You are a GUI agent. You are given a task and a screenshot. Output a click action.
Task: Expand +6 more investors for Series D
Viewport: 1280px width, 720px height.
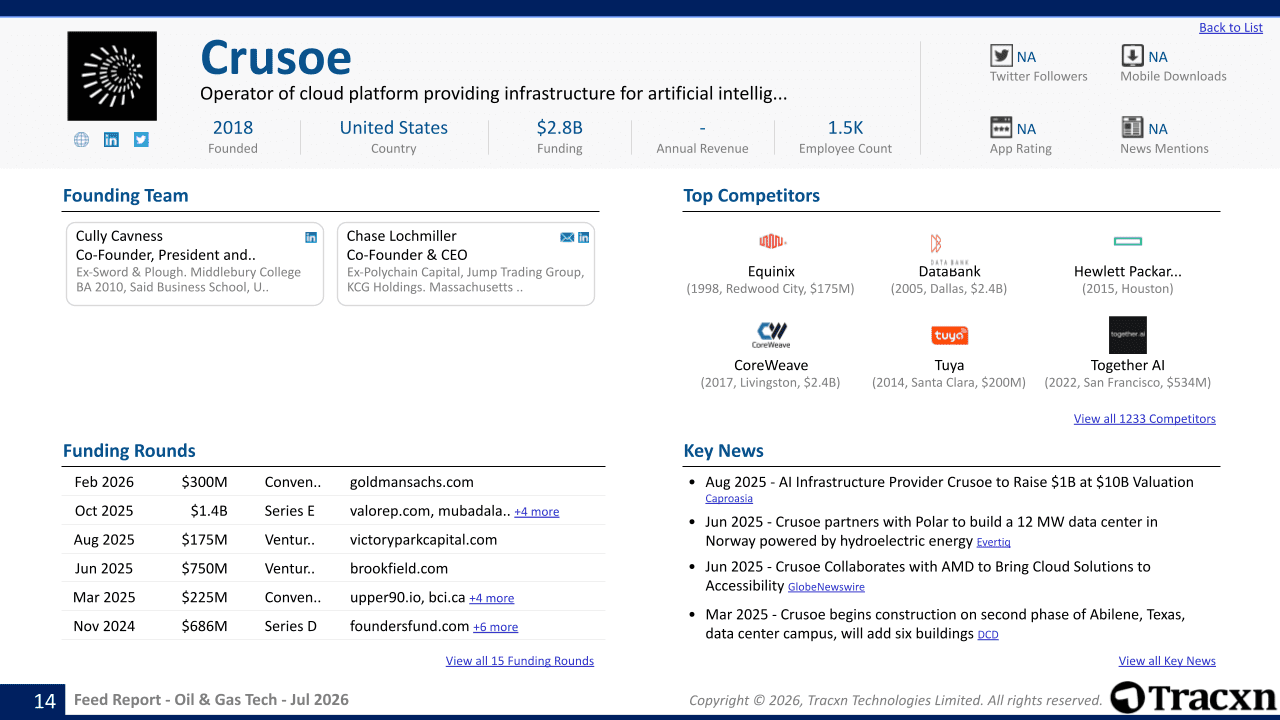pos(496,627)
